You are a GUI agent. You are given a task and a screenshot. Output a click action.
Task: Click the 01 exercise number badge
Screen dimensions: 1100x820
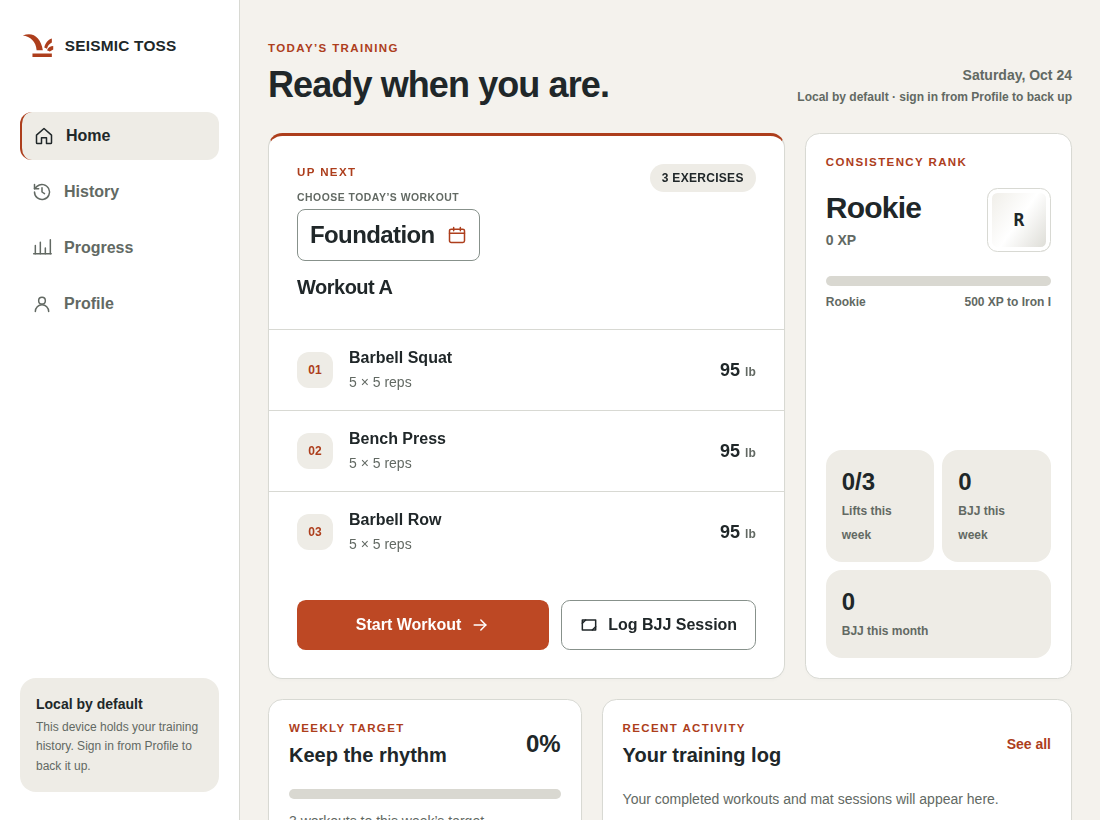click(315, 370)
